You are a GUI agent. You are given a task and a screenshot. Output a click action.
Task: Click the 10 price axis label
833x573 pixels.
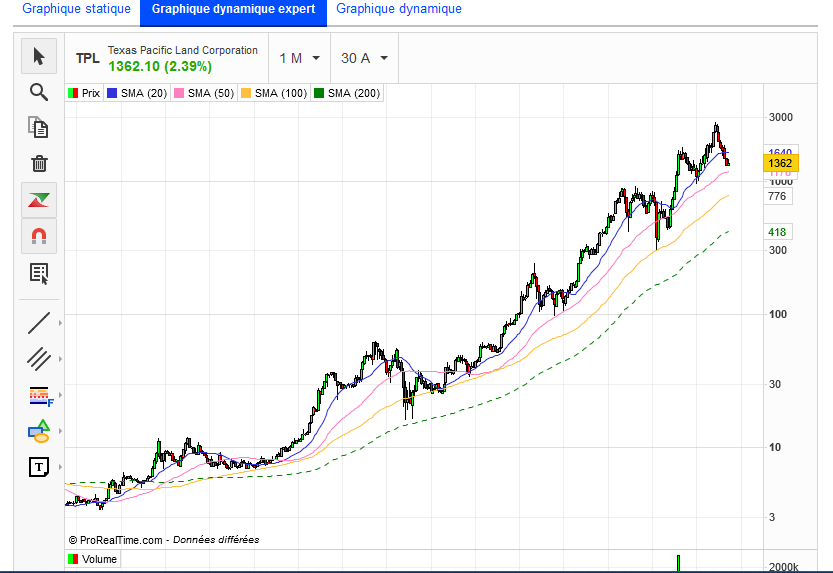[775, 447]
